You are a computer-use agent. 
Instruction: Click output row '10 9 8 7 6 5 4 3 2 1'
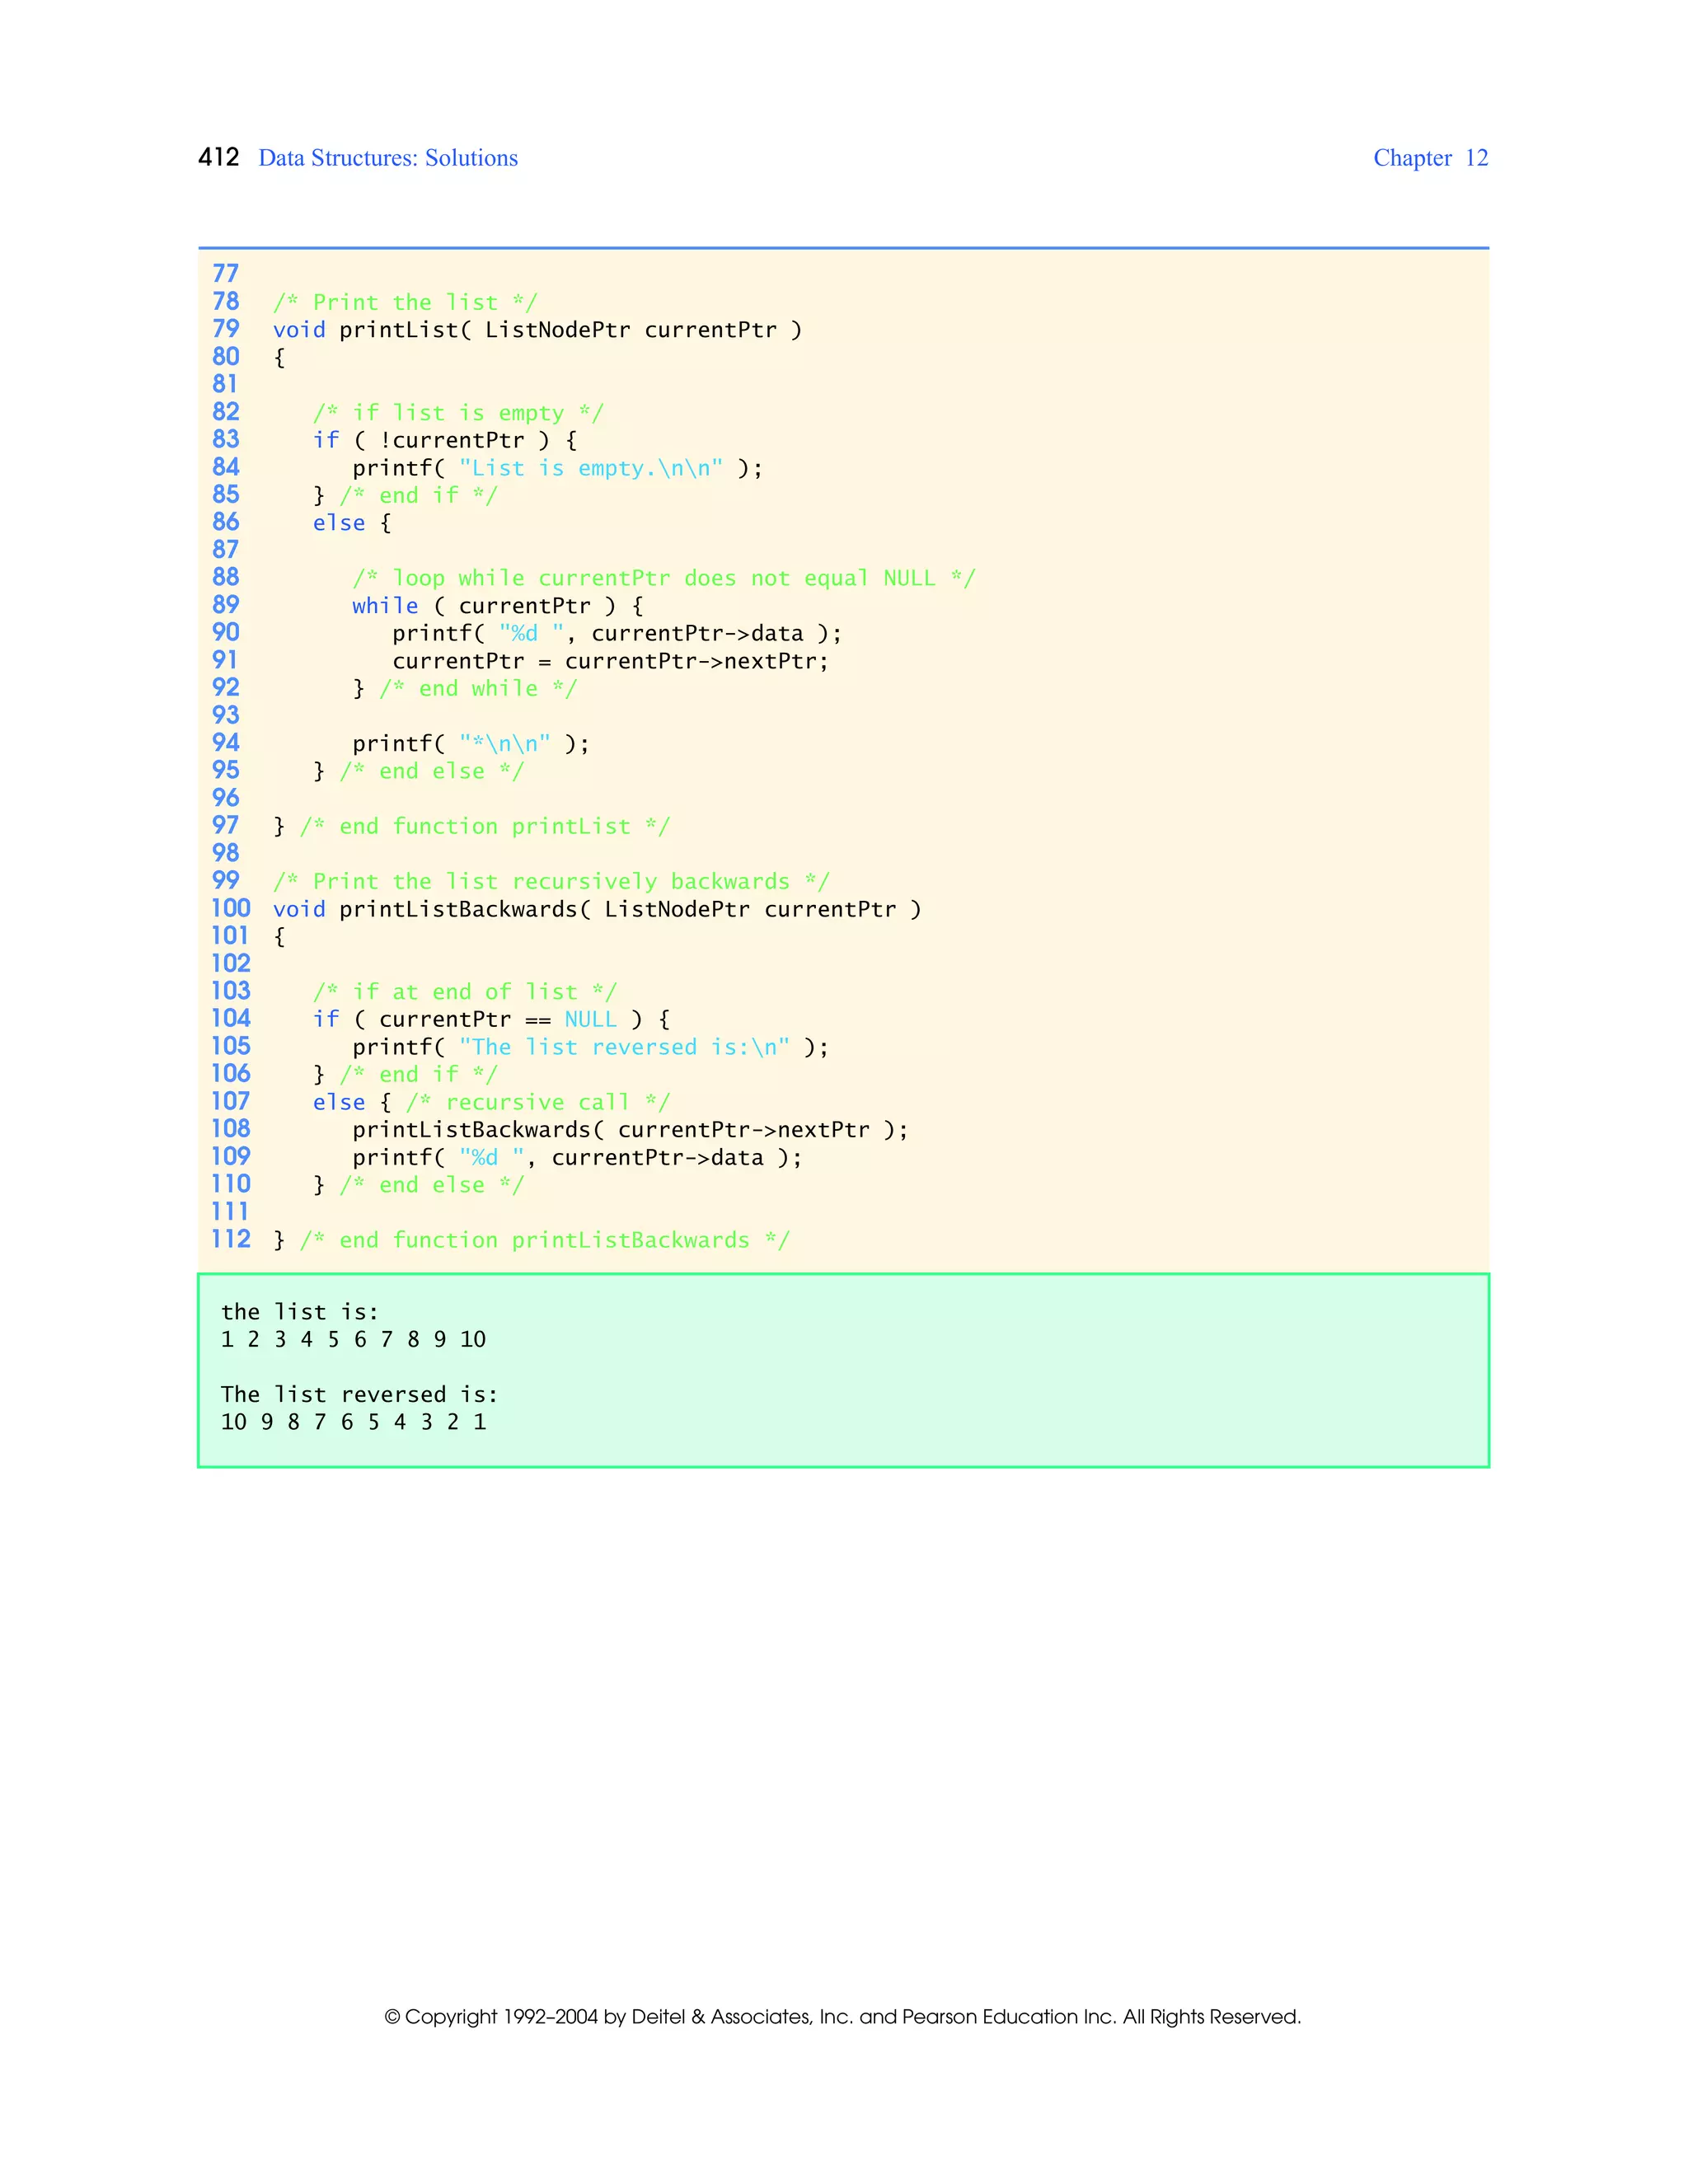click(353, 1422)
